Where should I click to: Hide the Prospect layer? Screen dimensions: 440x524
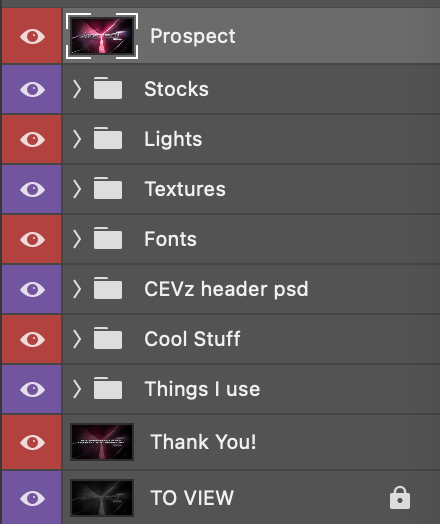(x=32, y=36)
